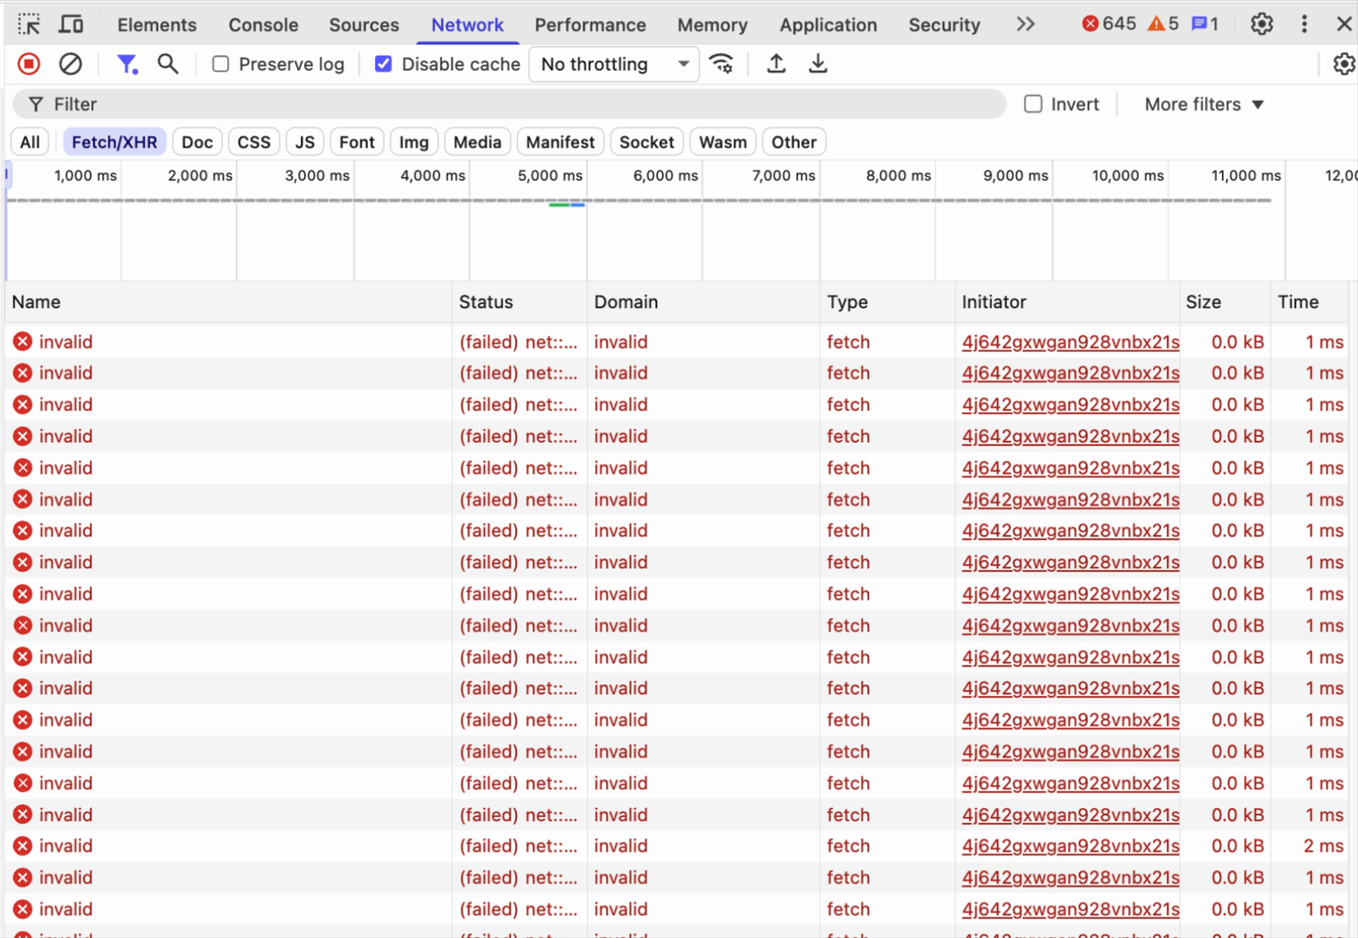Viewport: 1358px width, 938px height.
Task: Sort by the Initiator column header
Action: pyautogui.click(x=1068, y=302)
